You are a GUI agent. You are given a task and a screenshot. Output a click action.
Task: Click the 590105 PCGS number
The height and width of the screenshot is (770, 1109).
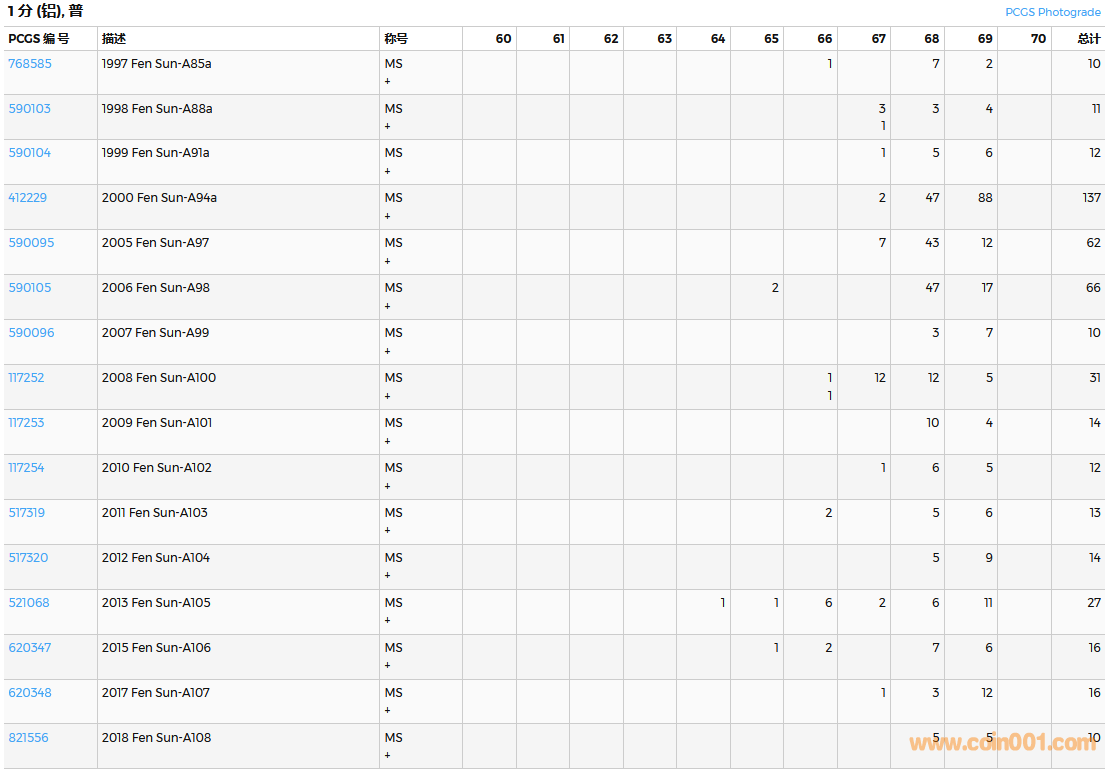[x=30, y=288]
